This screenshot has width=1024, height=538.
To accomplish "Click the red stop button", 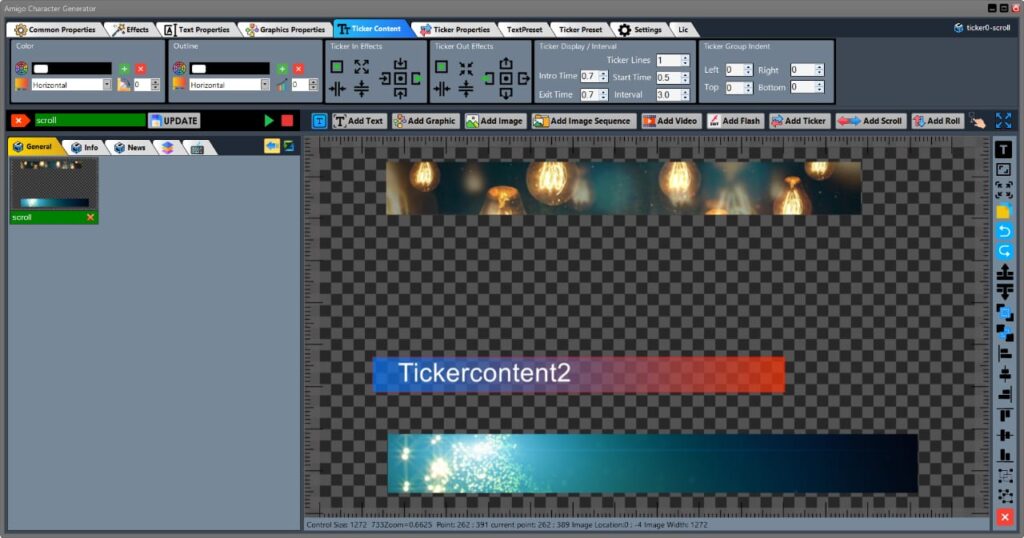I will (x=287, y=120).
